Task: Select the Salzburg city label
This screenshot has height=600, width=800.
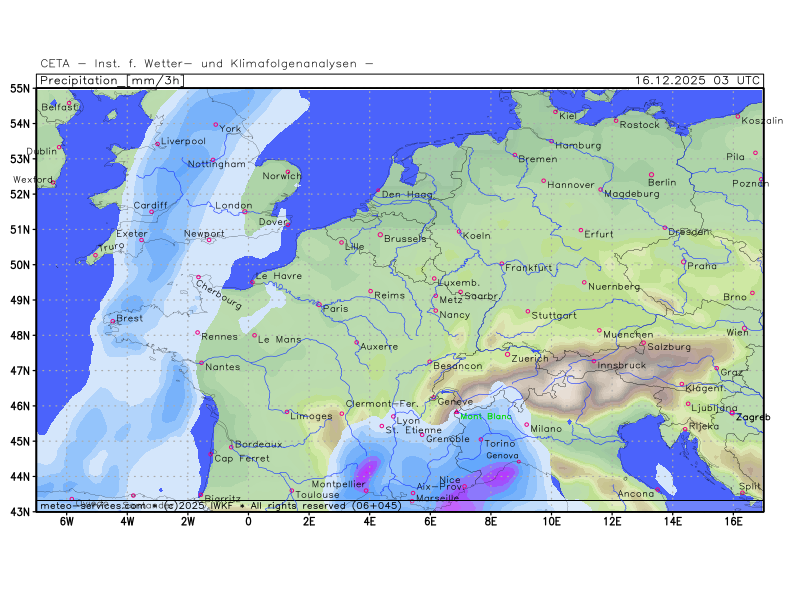Action: point(669,347)
